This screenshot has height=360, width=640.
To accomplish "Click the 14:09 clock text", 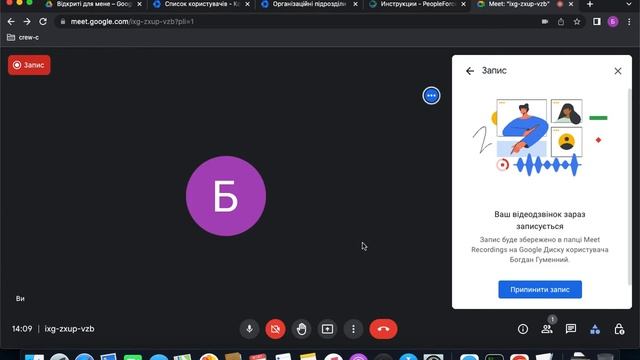I will [22, 329].
